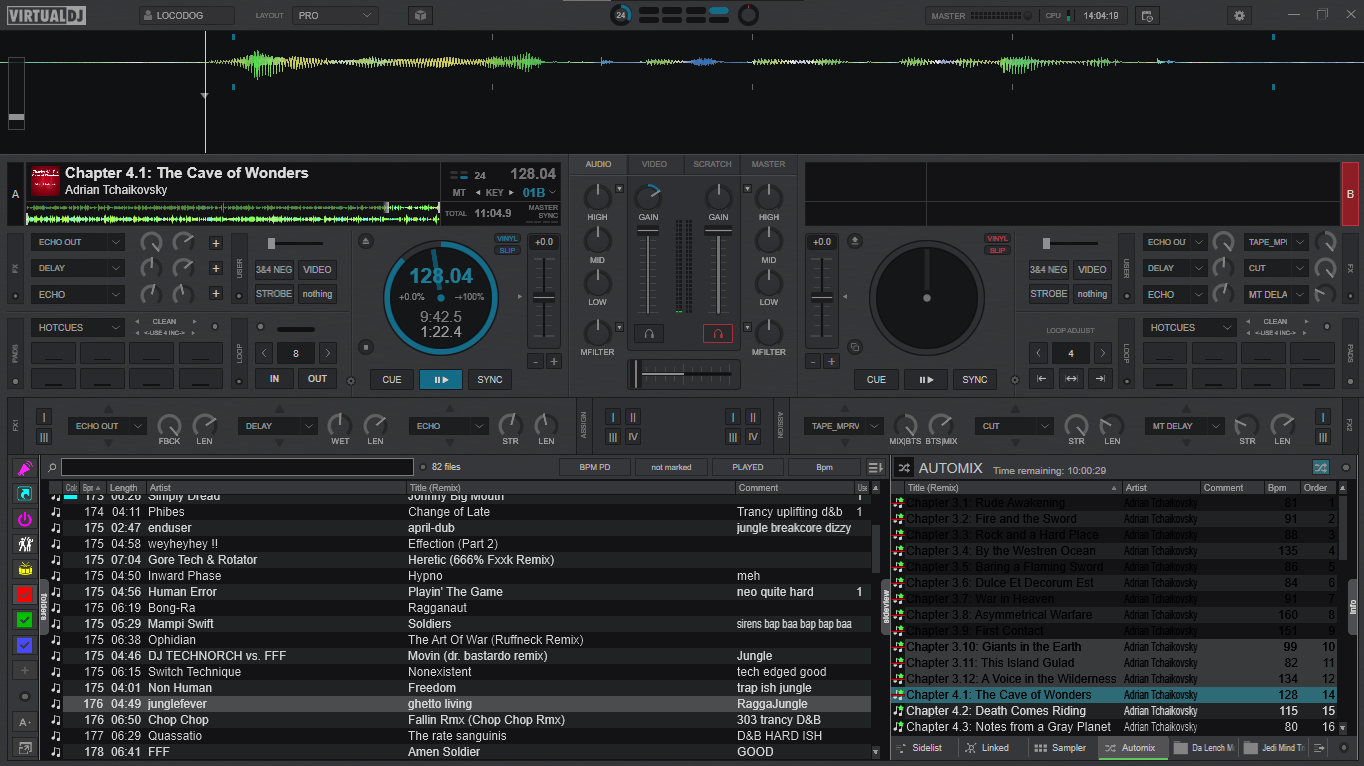This screenshot has width=1364, height=766.
Task: Open deck A HOTCUES pads dropdown
Action: (78, 327)
